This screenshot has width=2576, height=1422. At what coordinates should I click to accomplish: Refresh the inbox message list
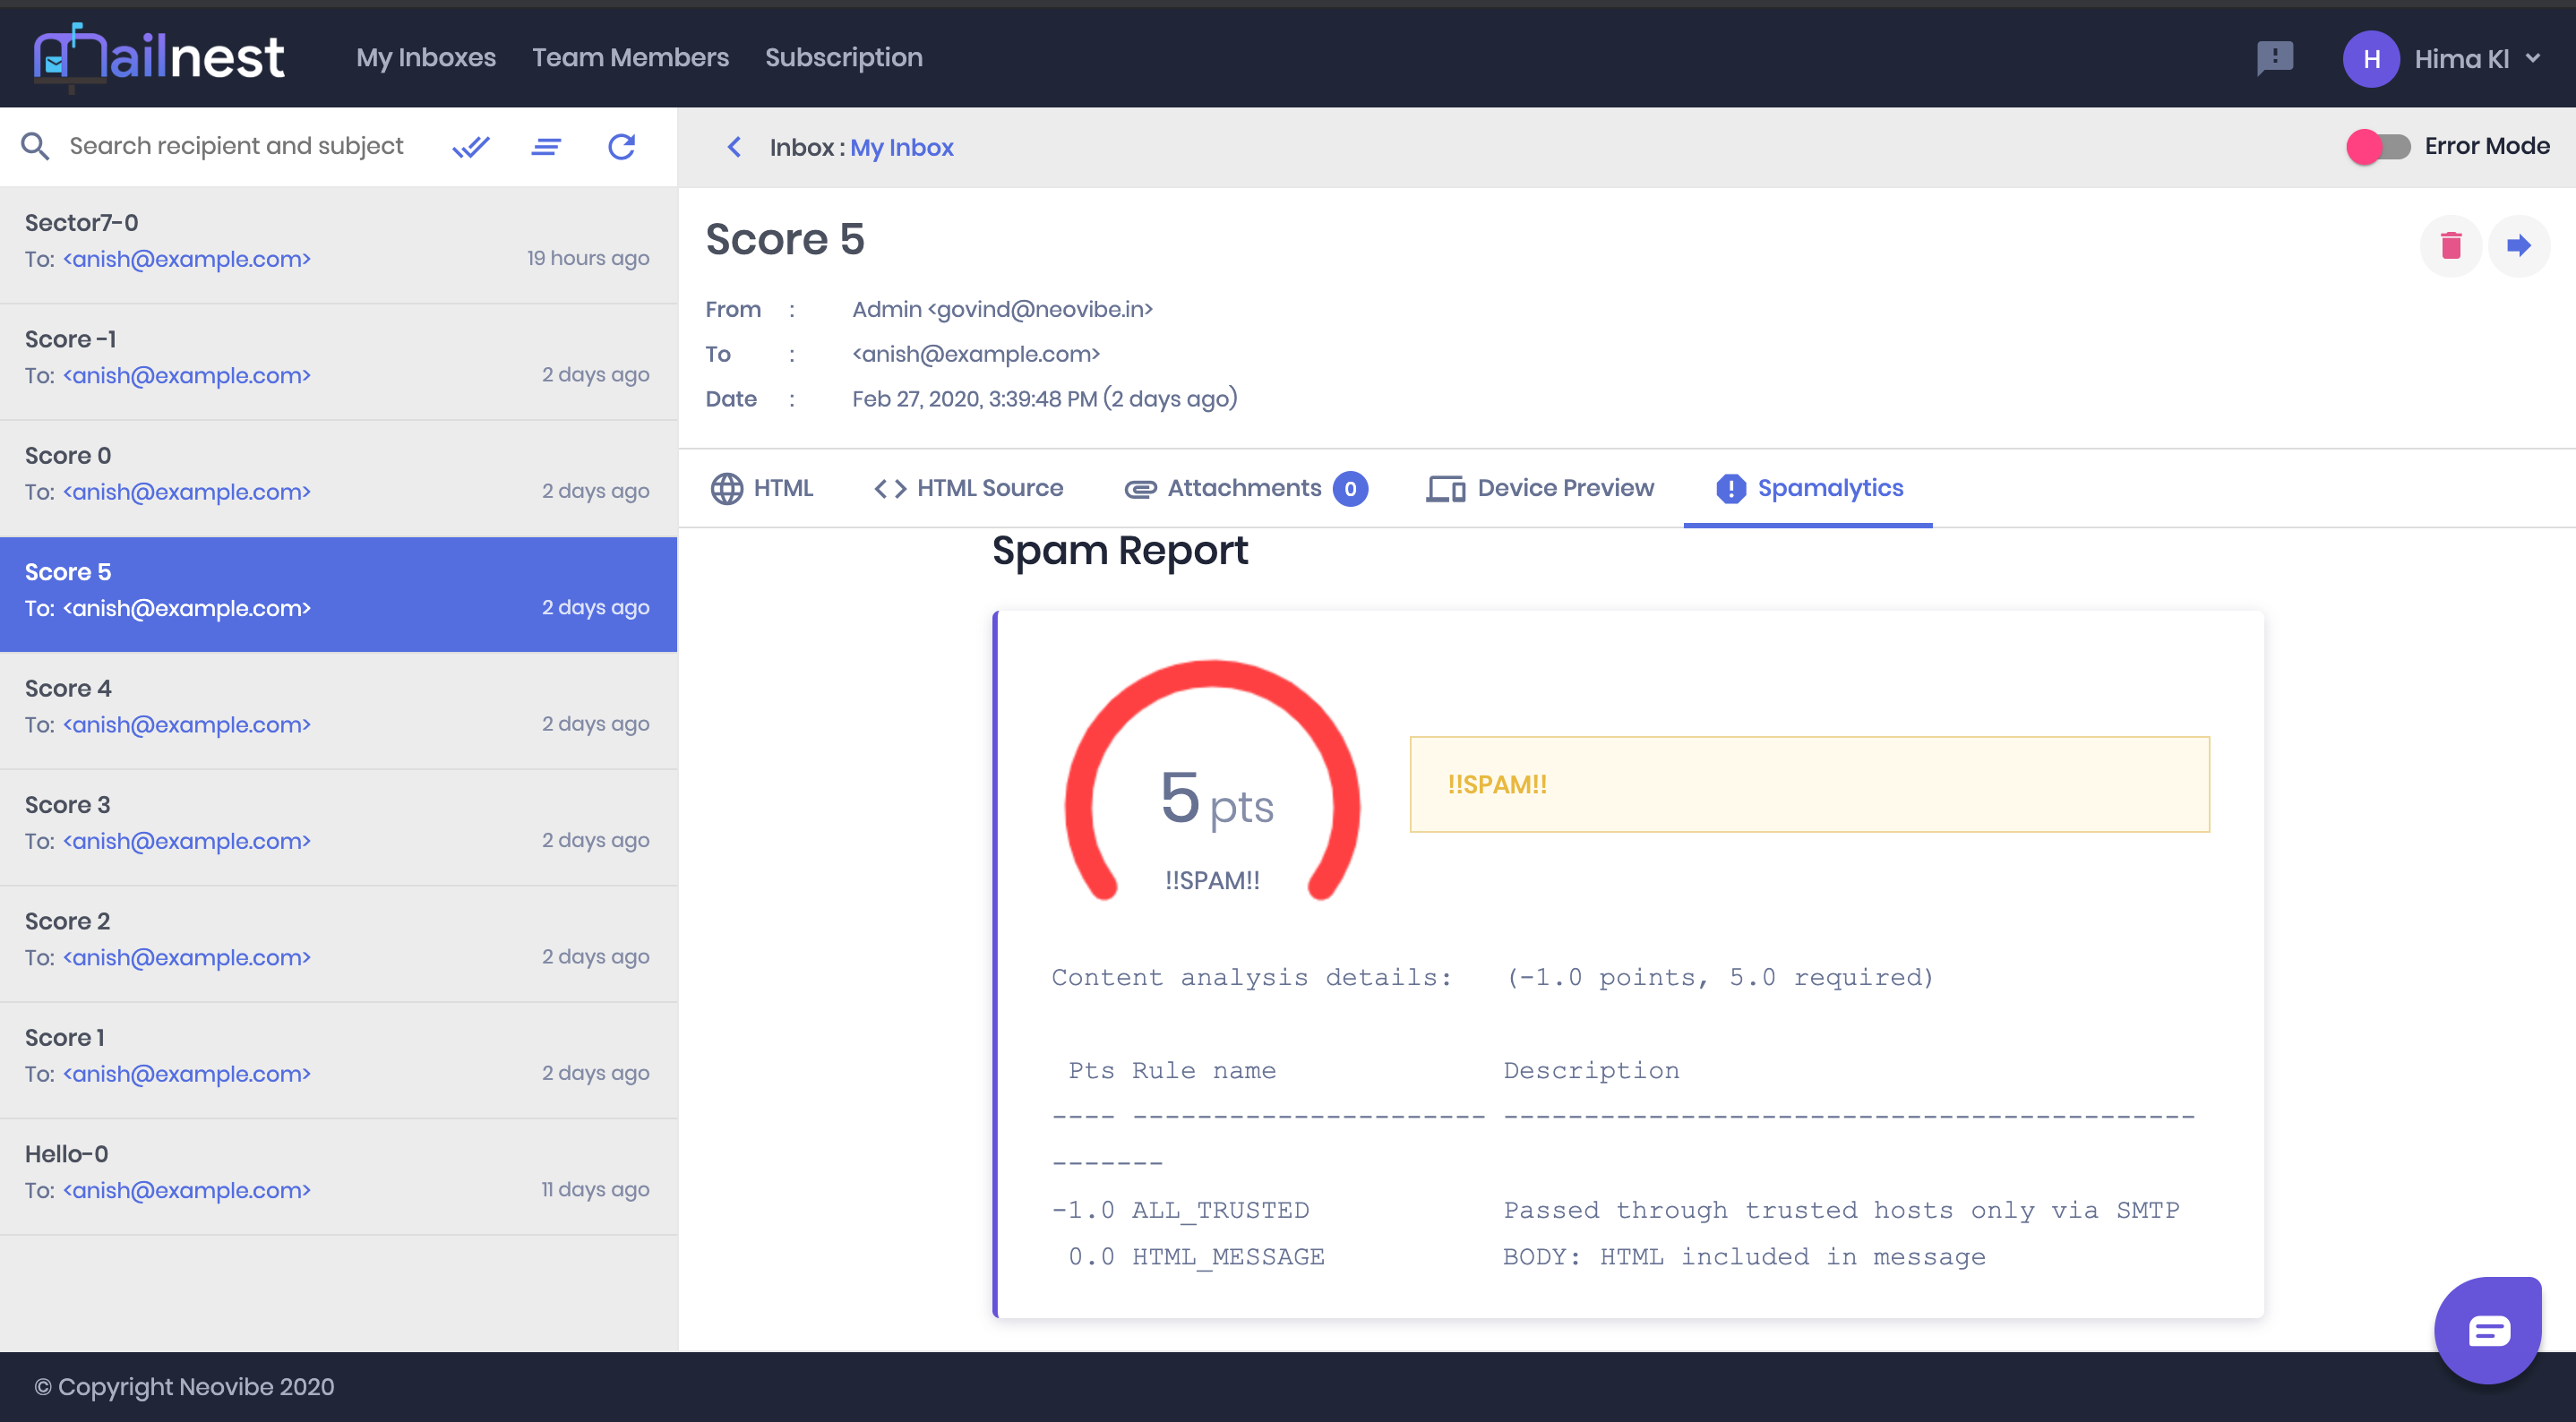622,147
